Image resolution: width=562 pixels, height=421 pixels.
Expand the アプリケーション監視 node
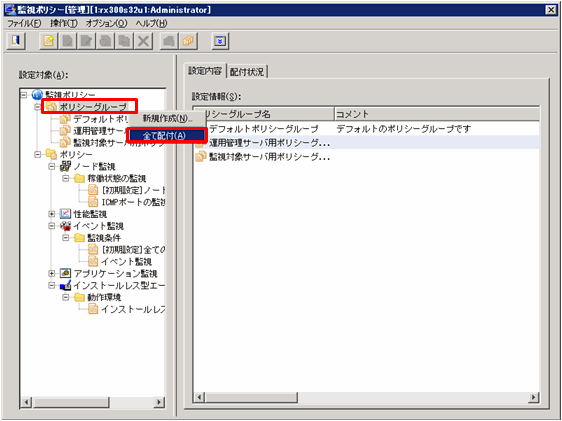click(52, 273)
